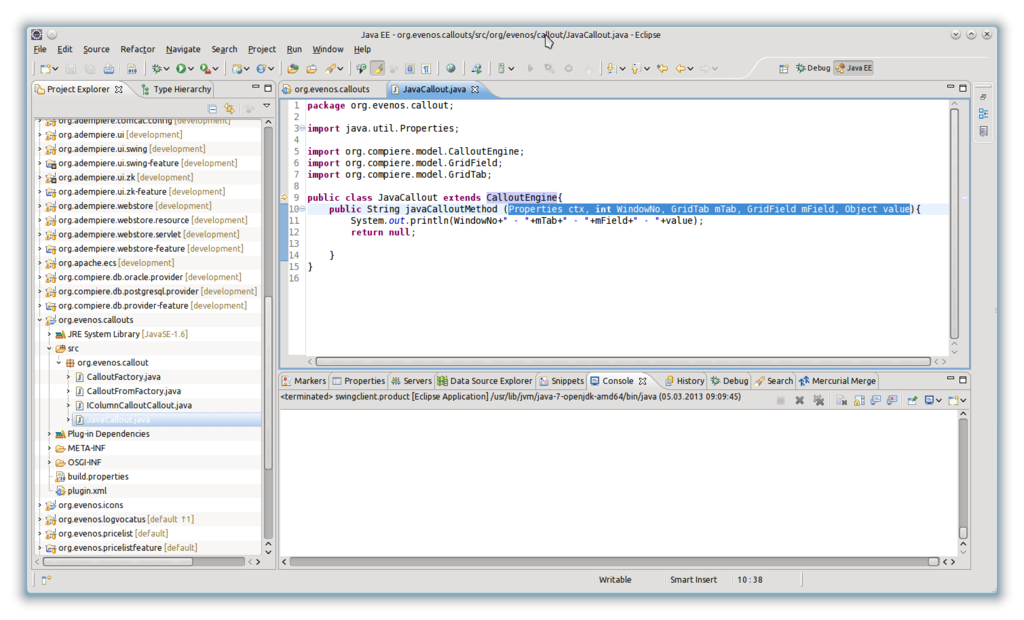The image size is (1024, 620).
Task: Click the Debug bug icon in toolbar
Action: 157,69
